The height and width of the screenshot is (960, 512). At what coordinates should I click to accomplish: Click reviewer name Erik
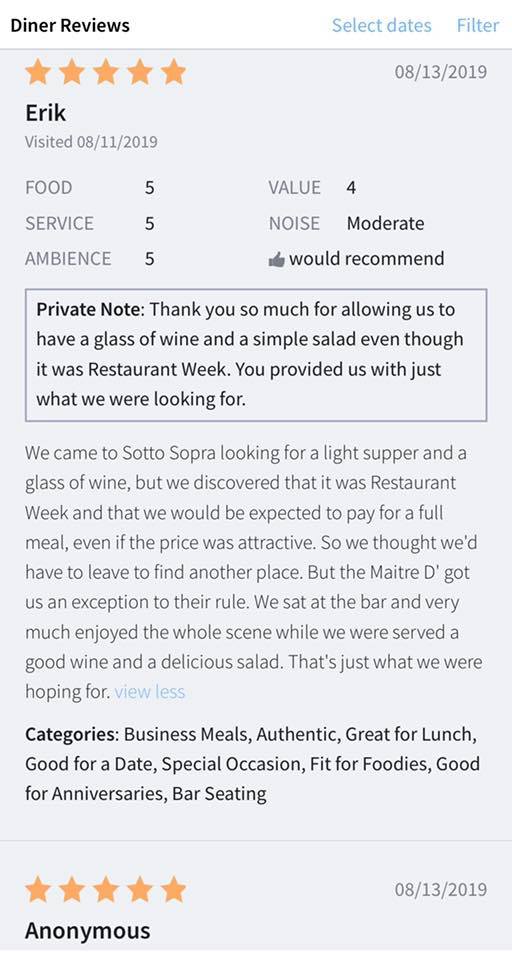[x=45, y=113]
